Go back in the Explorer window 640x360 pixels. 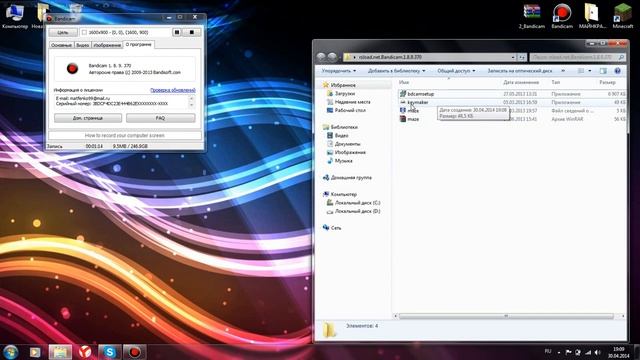322,57
